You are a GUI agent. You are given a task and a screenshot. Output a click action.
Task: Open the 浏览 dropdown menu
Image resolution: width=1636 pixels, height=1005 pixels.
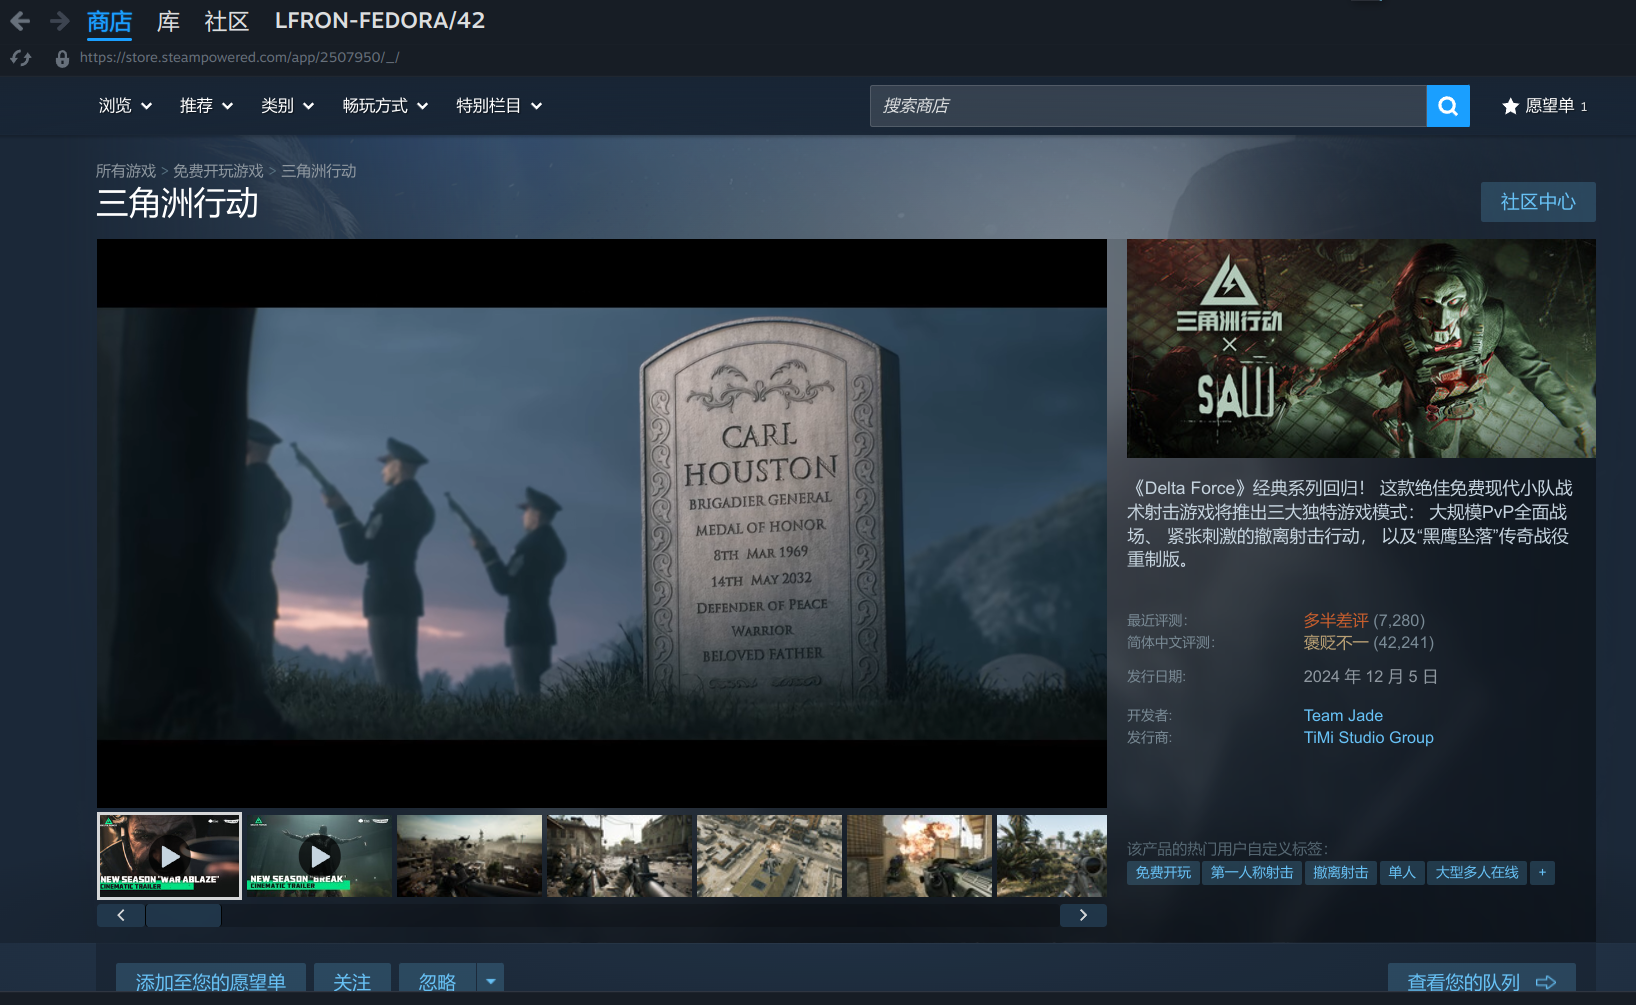[x=125, y=106]
